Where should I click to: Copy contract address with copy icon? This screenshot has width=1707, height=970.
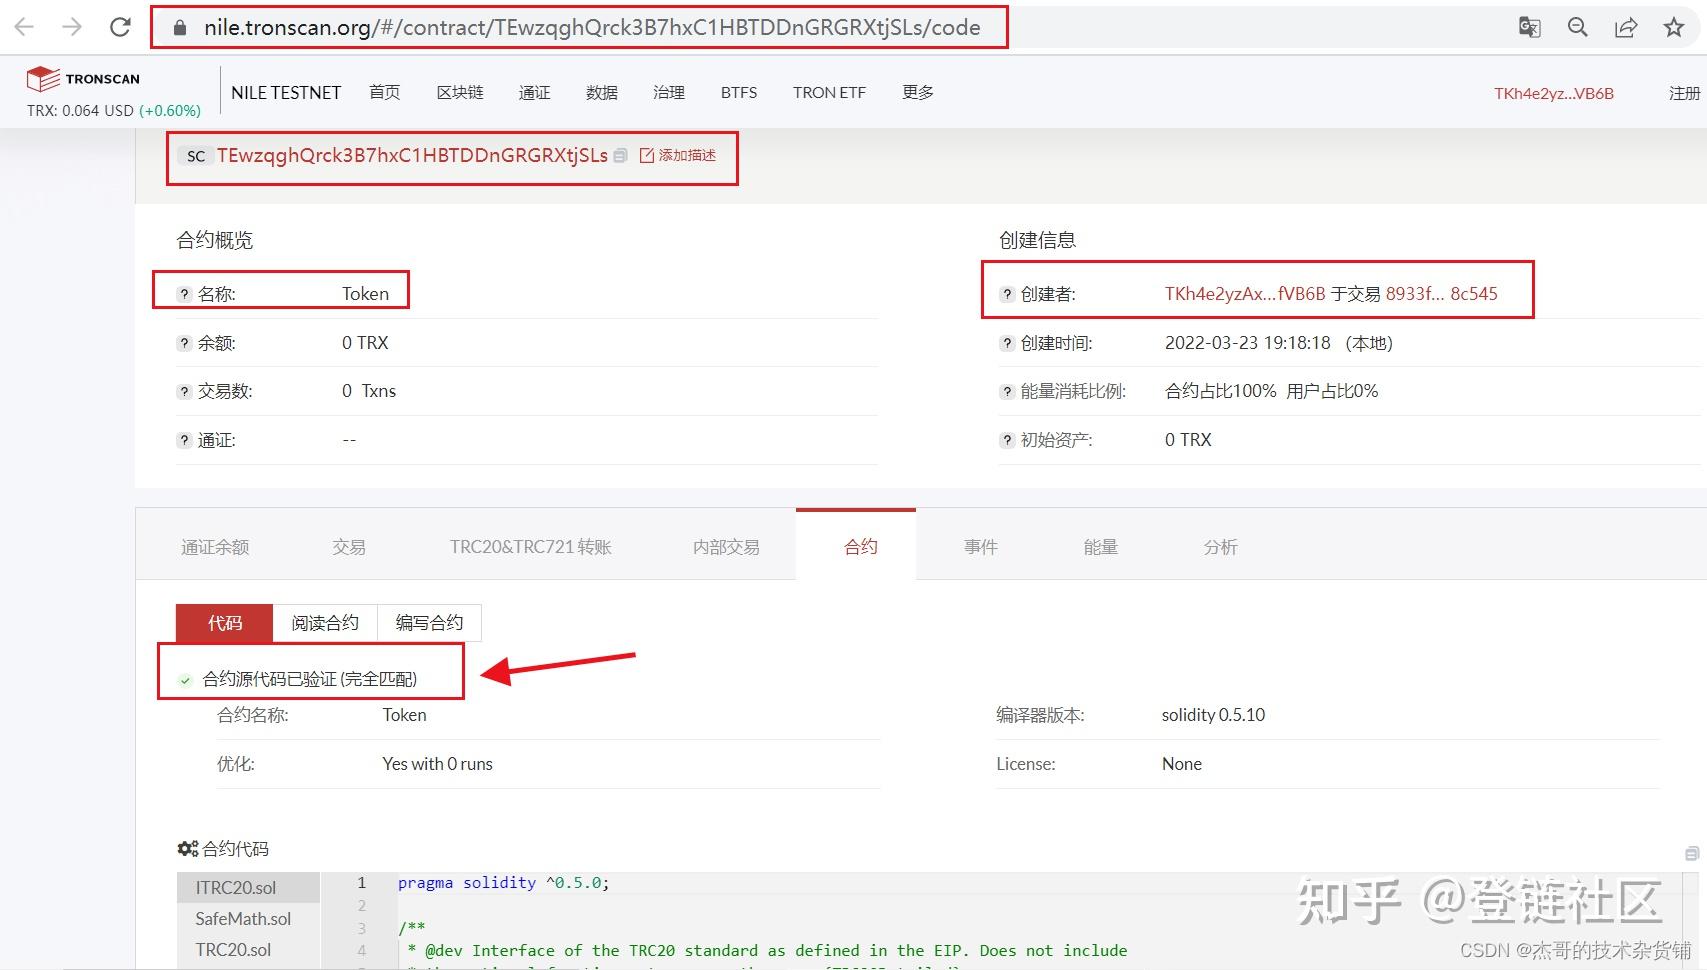point(620,155)
